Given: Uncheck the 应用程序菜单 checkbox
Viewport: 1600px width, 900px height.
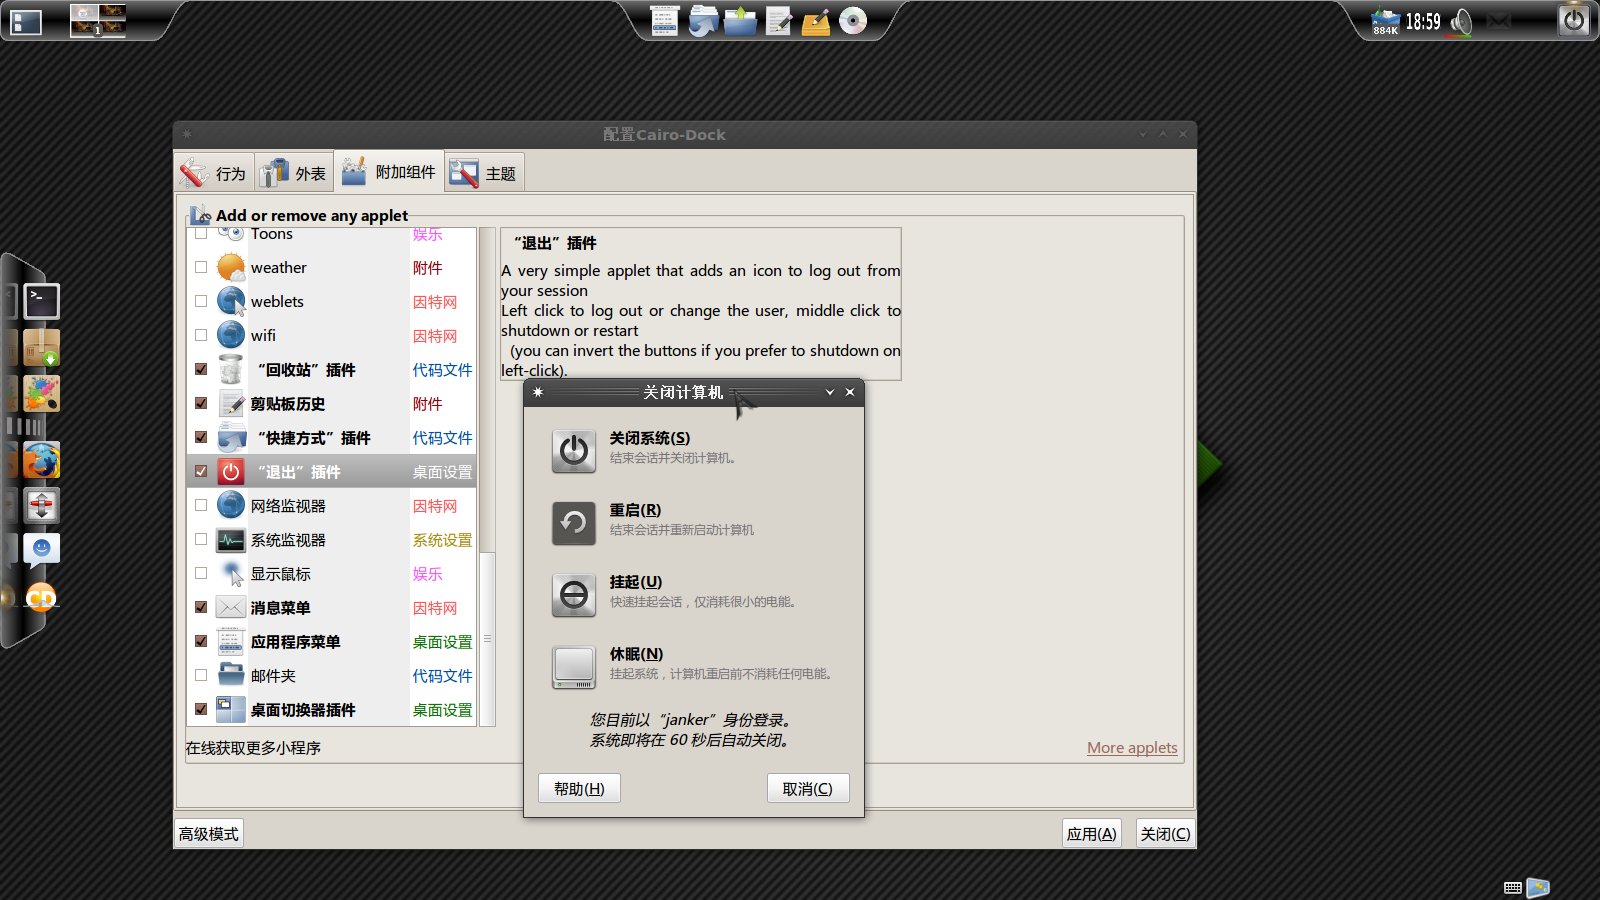Looking at the screenshot, I should pos(201,641).
